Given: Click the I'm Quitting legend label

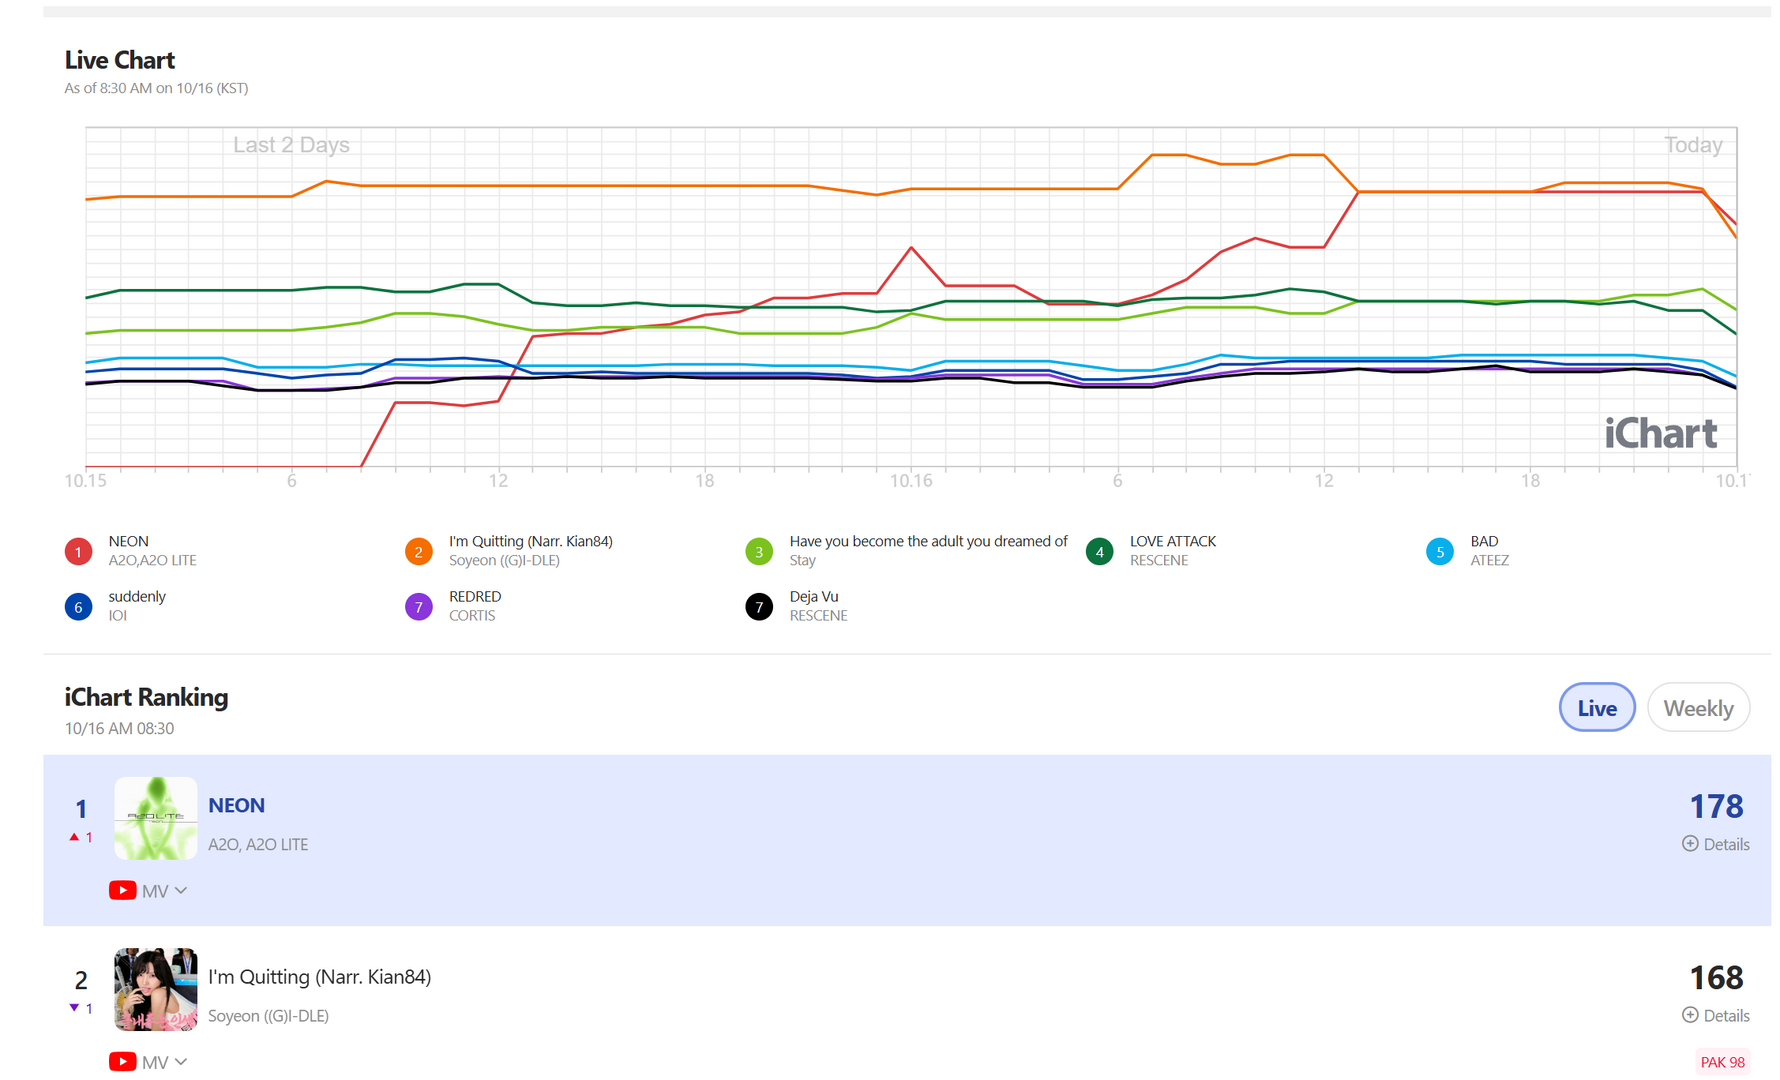Looking at the screenshot, I should tap(531, 541).
